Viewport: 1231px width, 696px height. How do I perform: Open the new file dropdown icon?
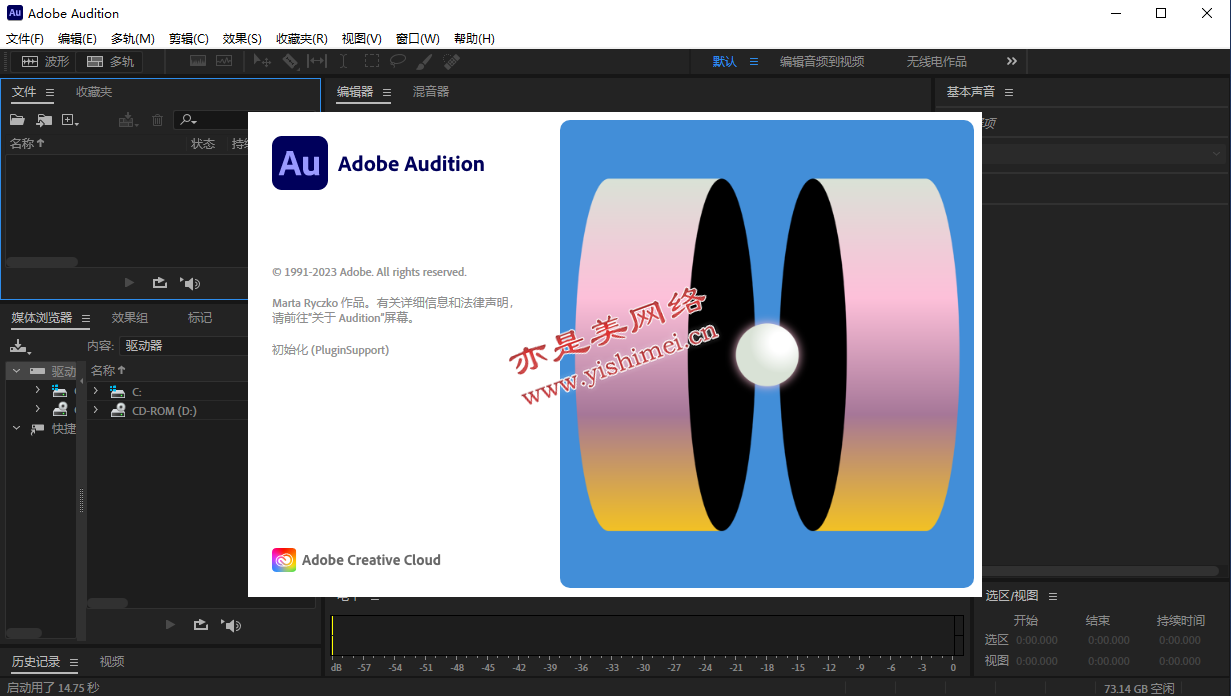coord(70,120)
